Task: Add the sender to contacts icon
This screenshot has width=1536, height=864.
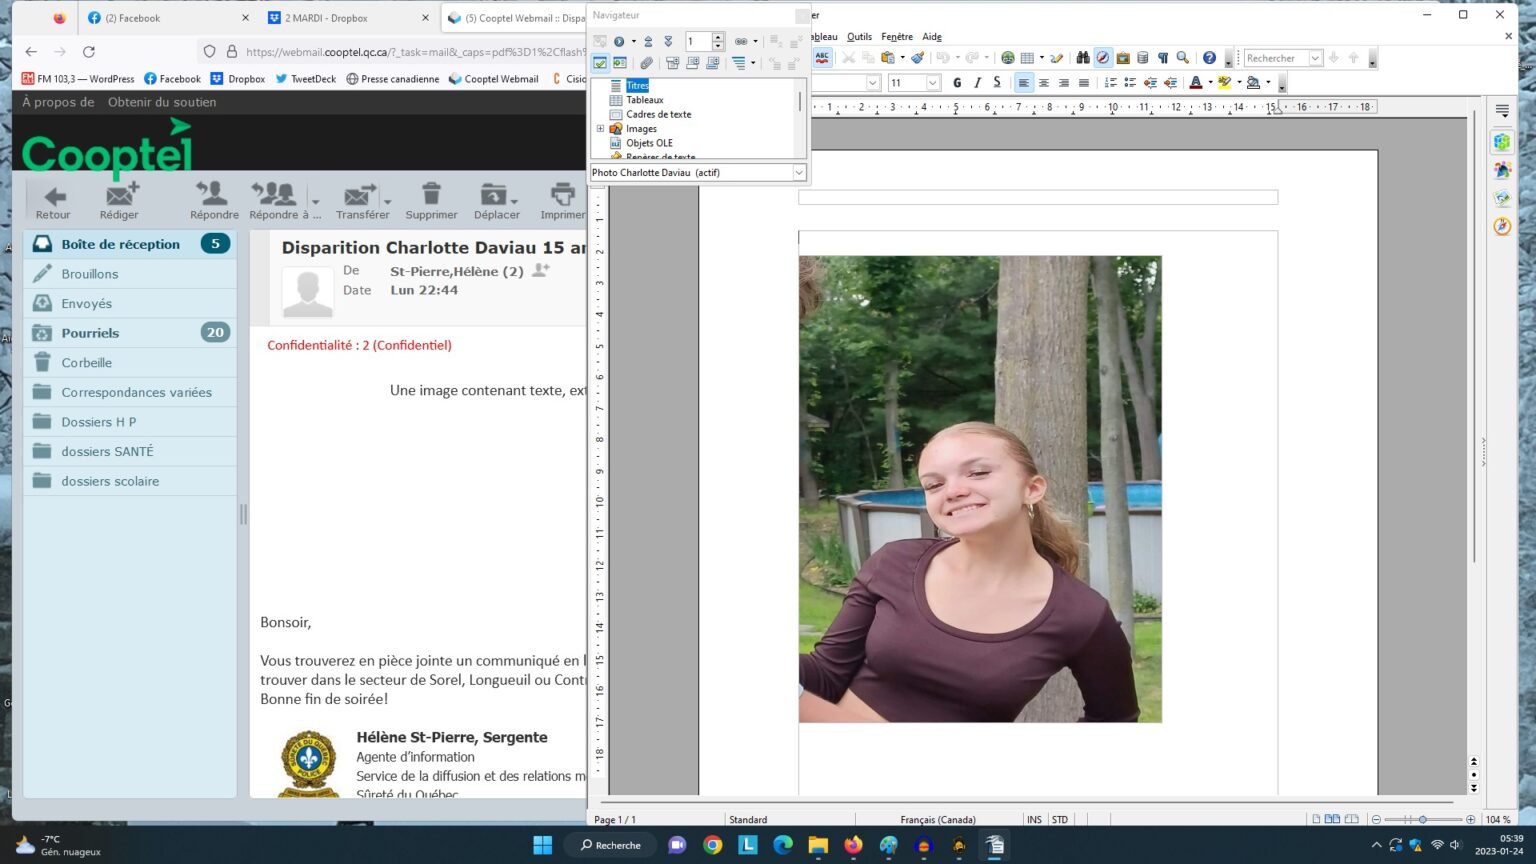Action: tap(541, 270)
